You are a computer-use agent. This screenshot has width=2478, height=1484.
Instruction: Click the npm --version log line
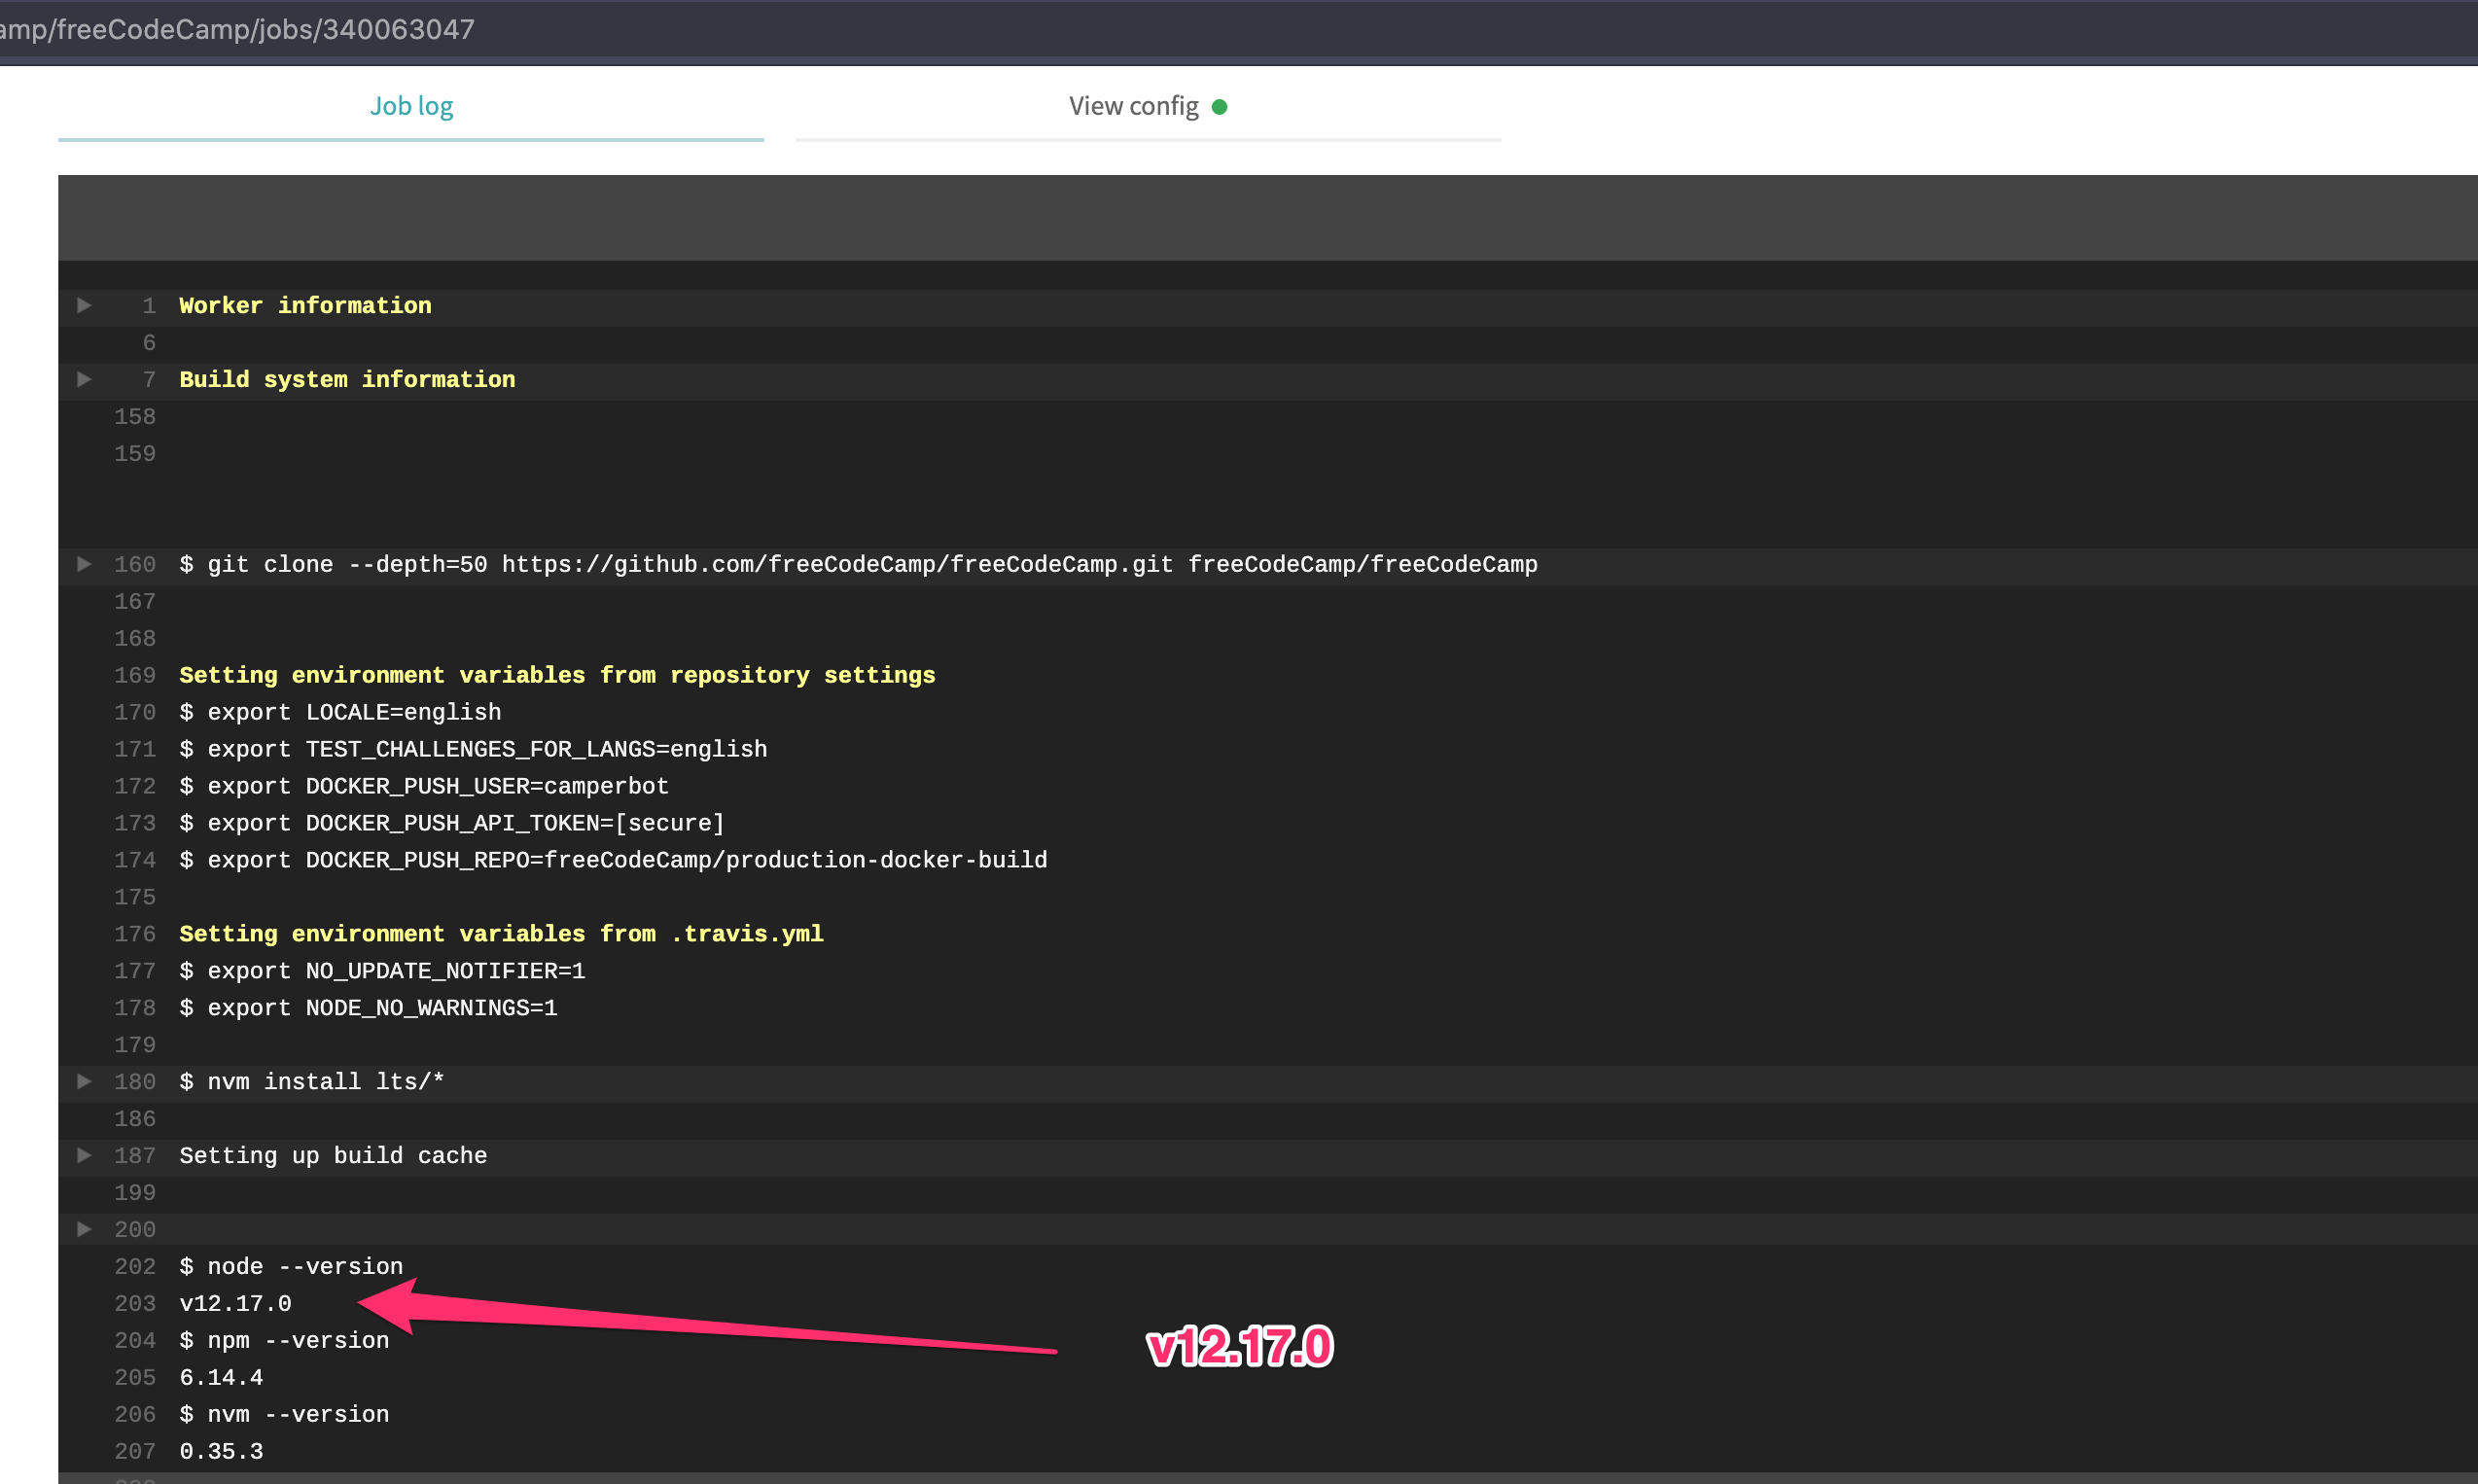tap(284, 1340)
